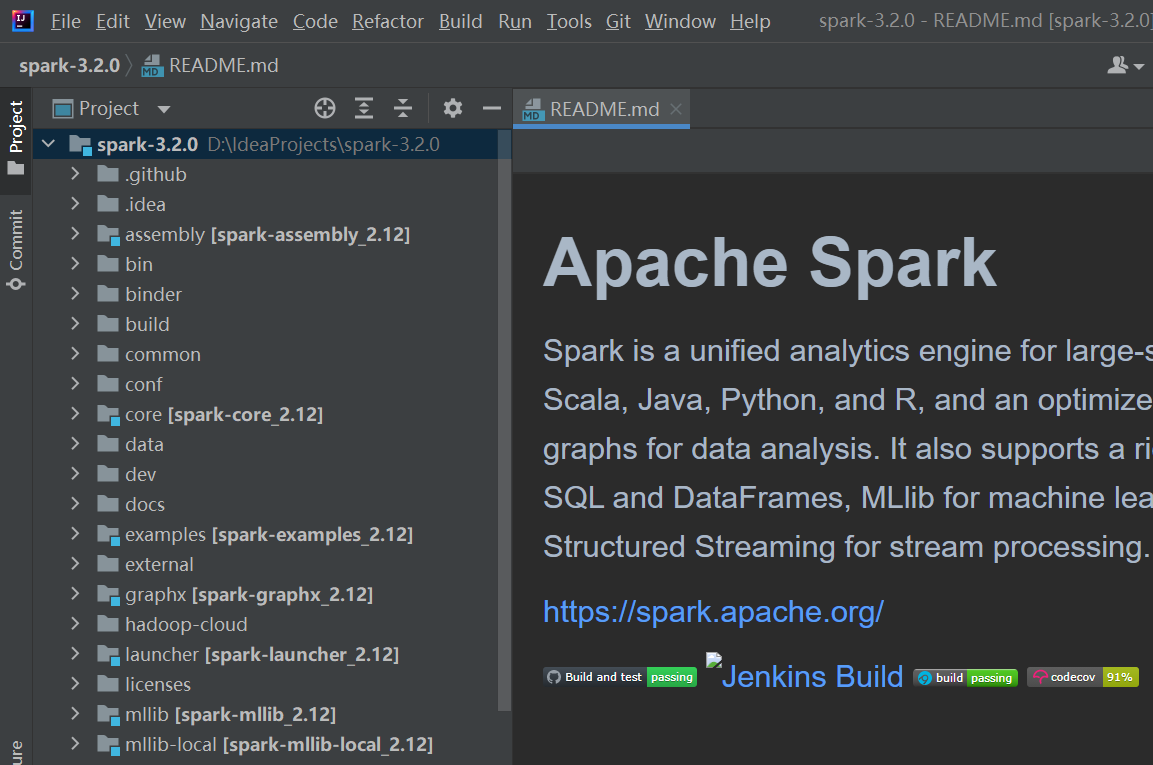Click README.md in the breadcrumb bar
Viewport: 1153px width, 765px height.
pyautogui.click(x=224, y=66)
